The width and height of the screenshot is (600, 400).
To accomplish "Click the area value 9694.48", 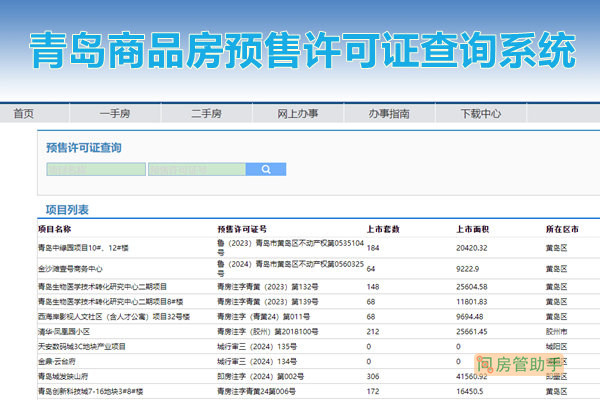I will [x=470, y=317].
